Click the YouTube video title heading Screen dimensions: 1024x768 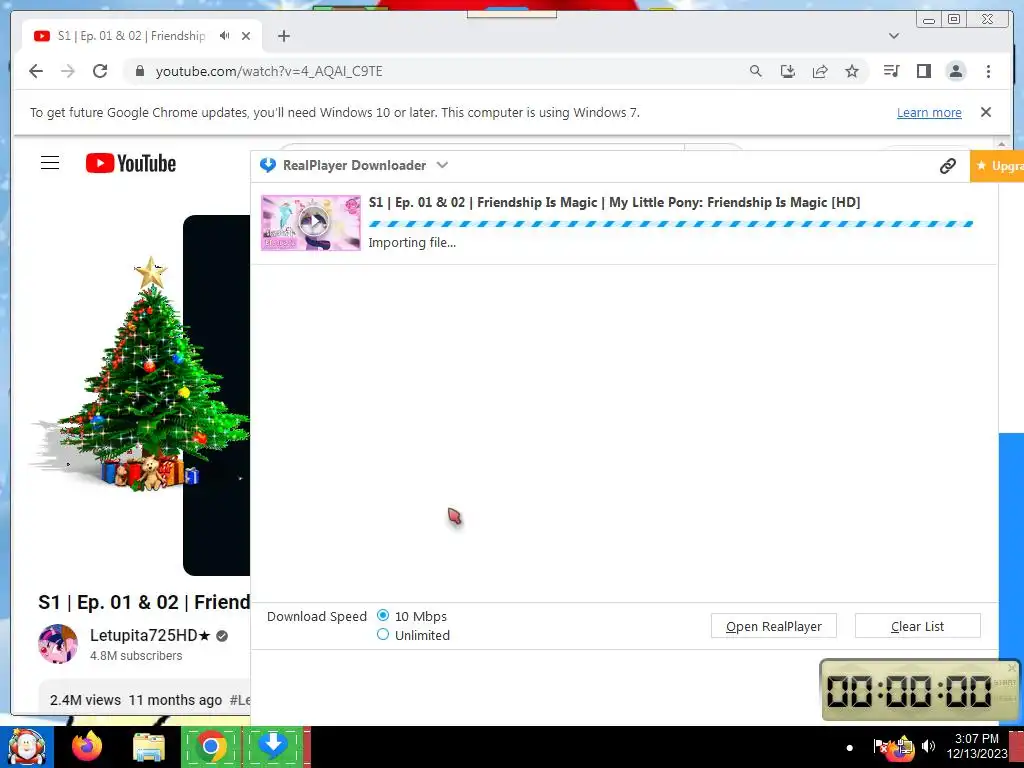(144, 602)
